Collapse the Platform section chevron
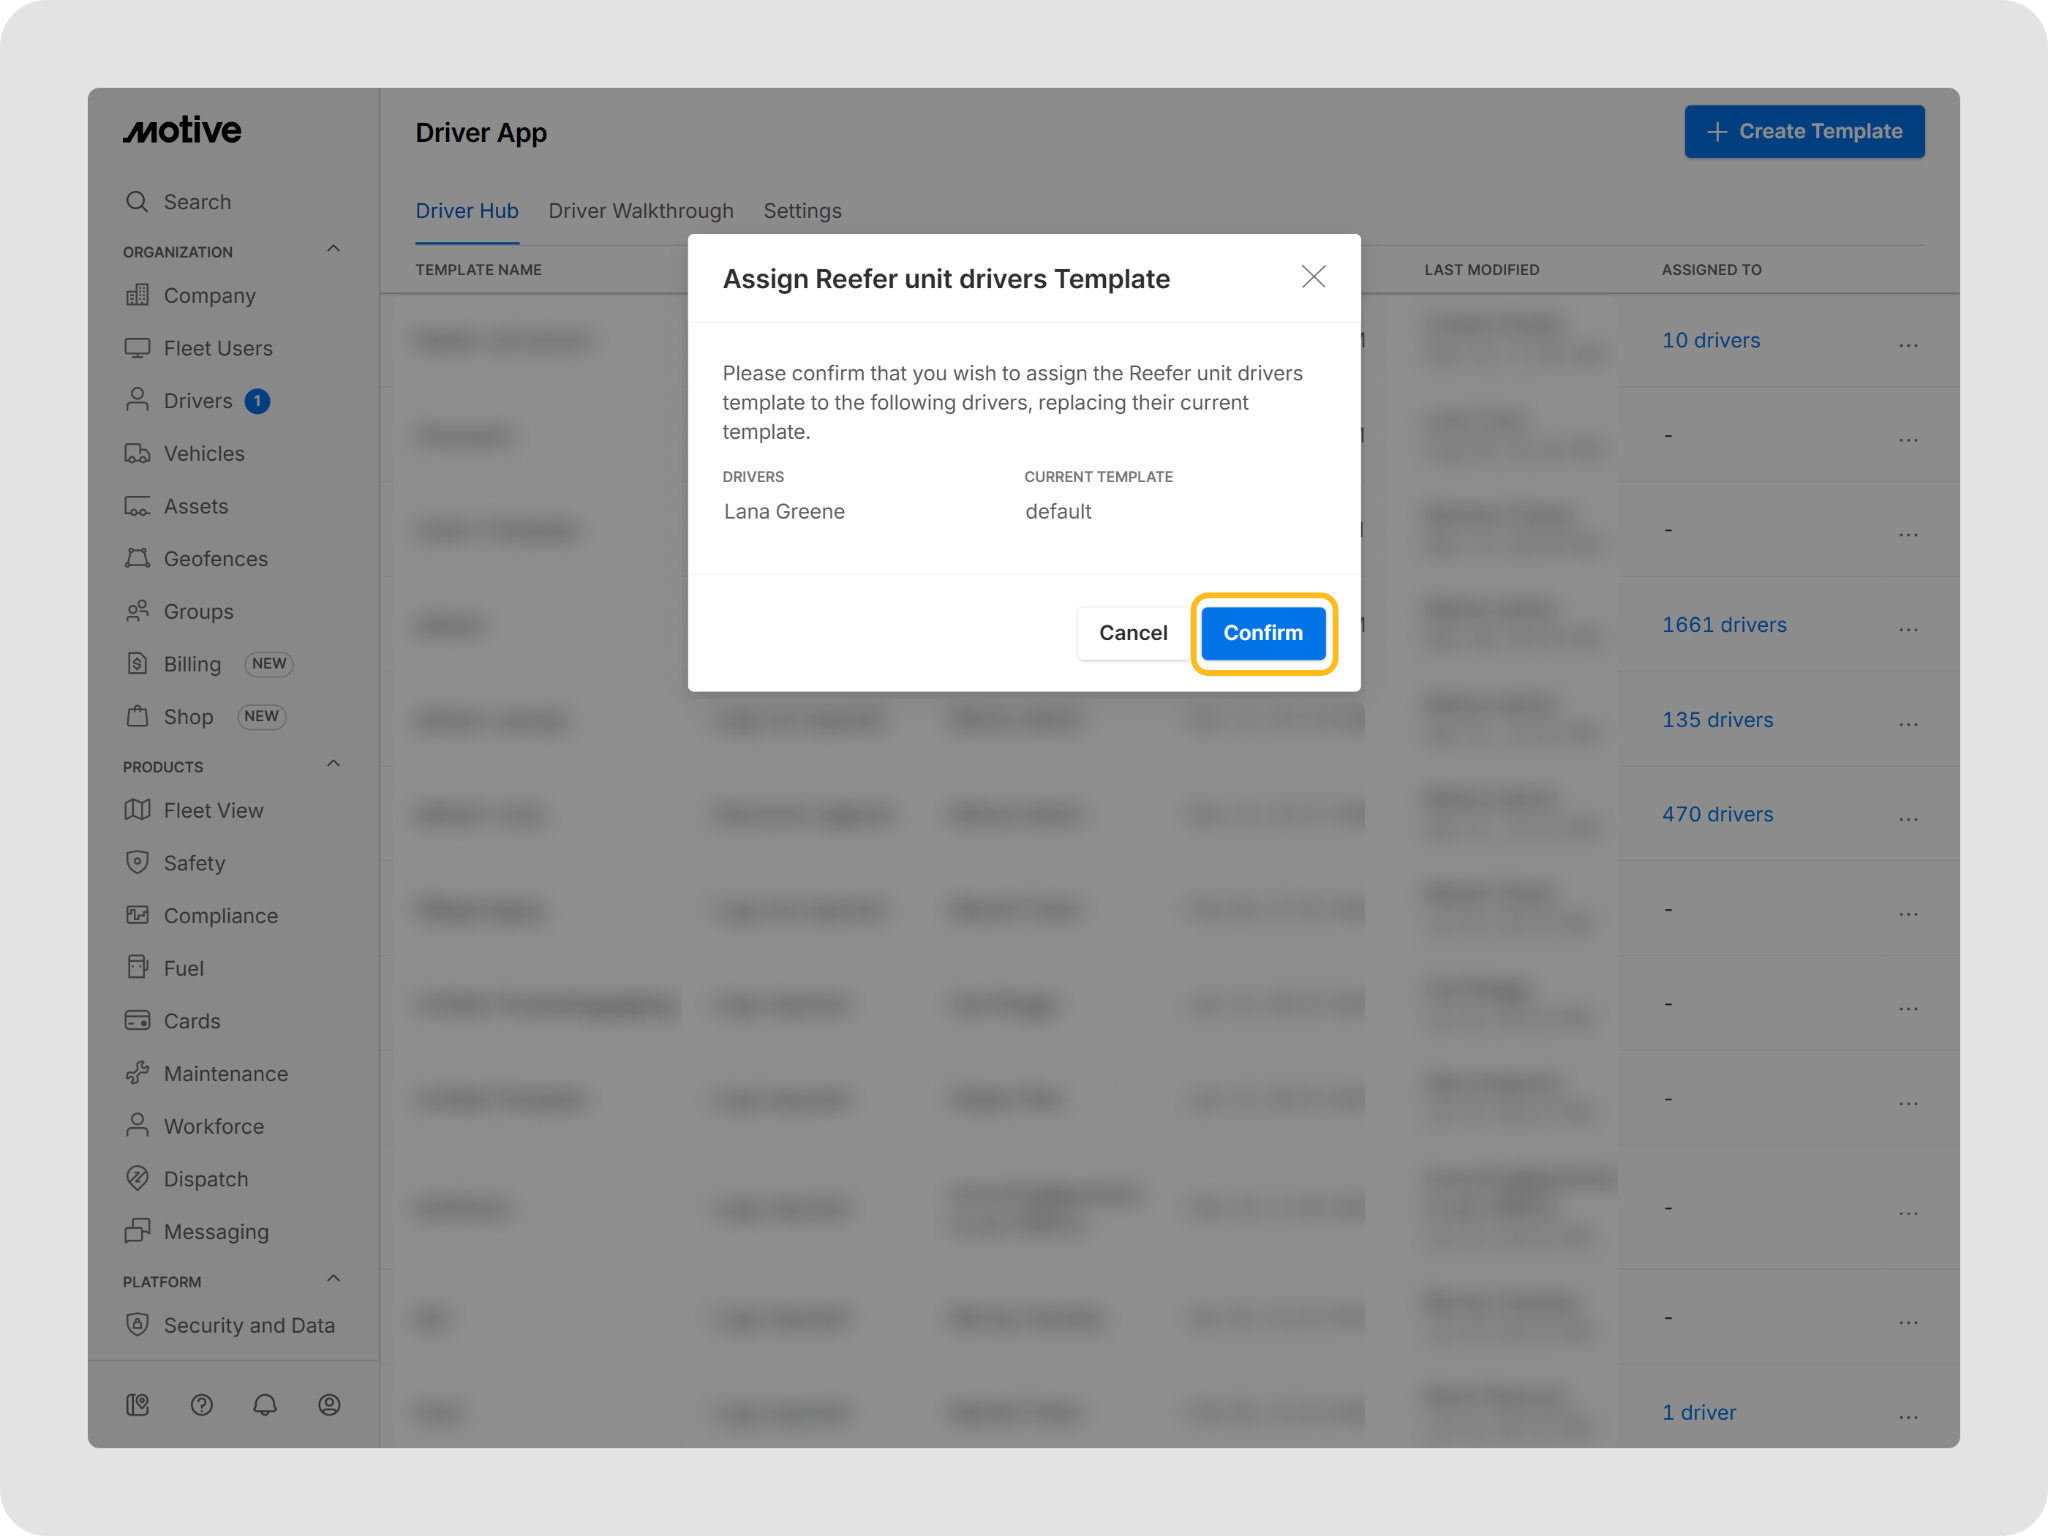The height and width of the screenshot is (1536, 2048). tap(334, 1280)
